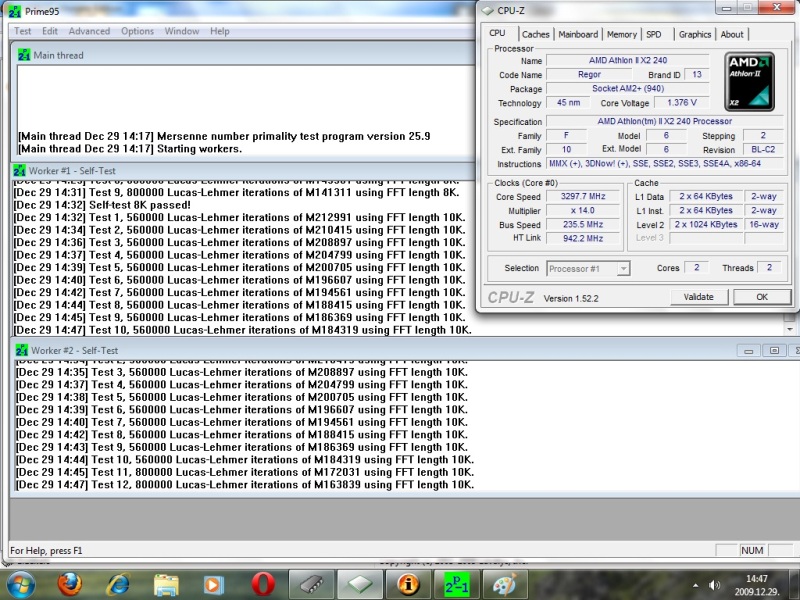The height and width of the screenshot is (600, 800).
Task: Click the Worker #1 window icon
Action: (x=19, y=170)
